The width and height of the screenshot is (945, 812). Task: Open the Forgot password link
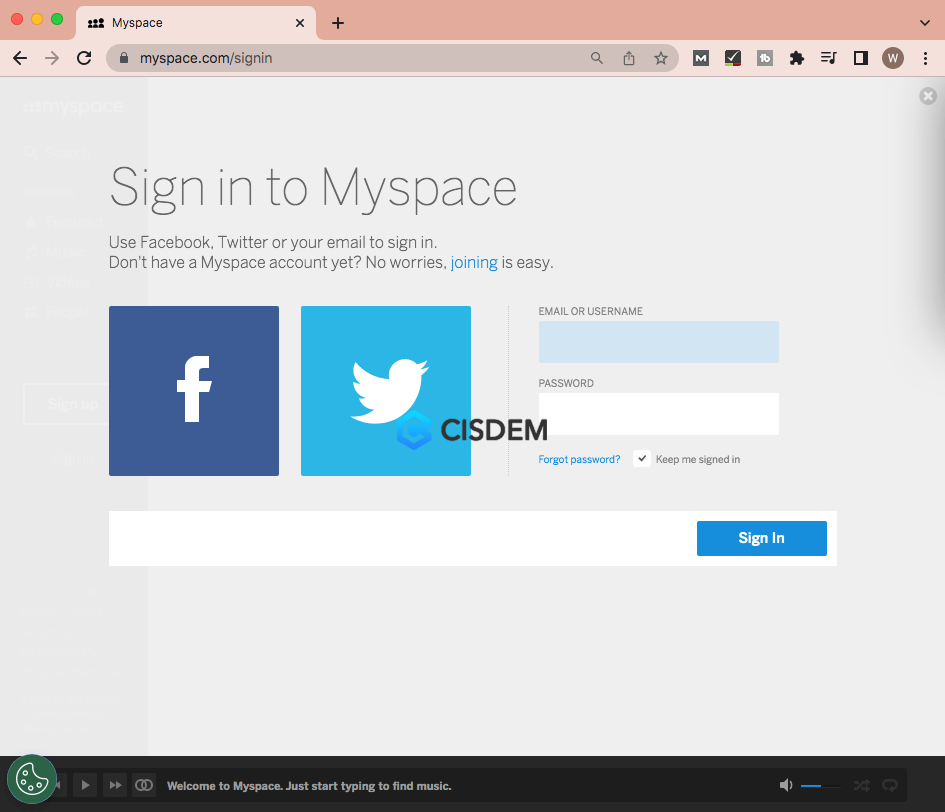pyautogui.click(x=579, y=458)
